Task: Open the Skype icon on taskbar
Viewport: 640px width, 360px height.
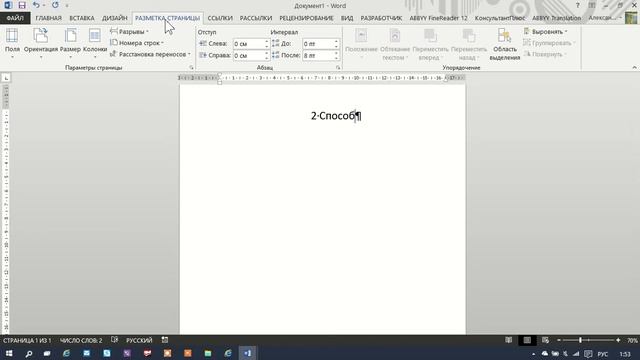Action: (x=107, y=353)
